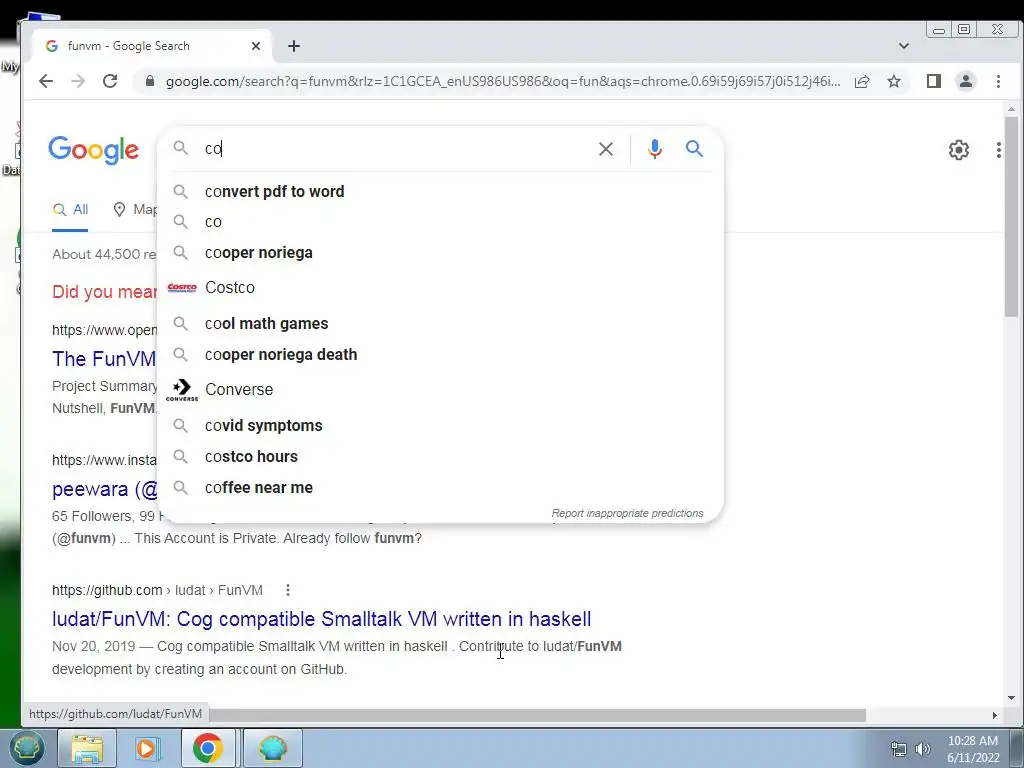Open the Chrome profile avatar

coord(965,81)
